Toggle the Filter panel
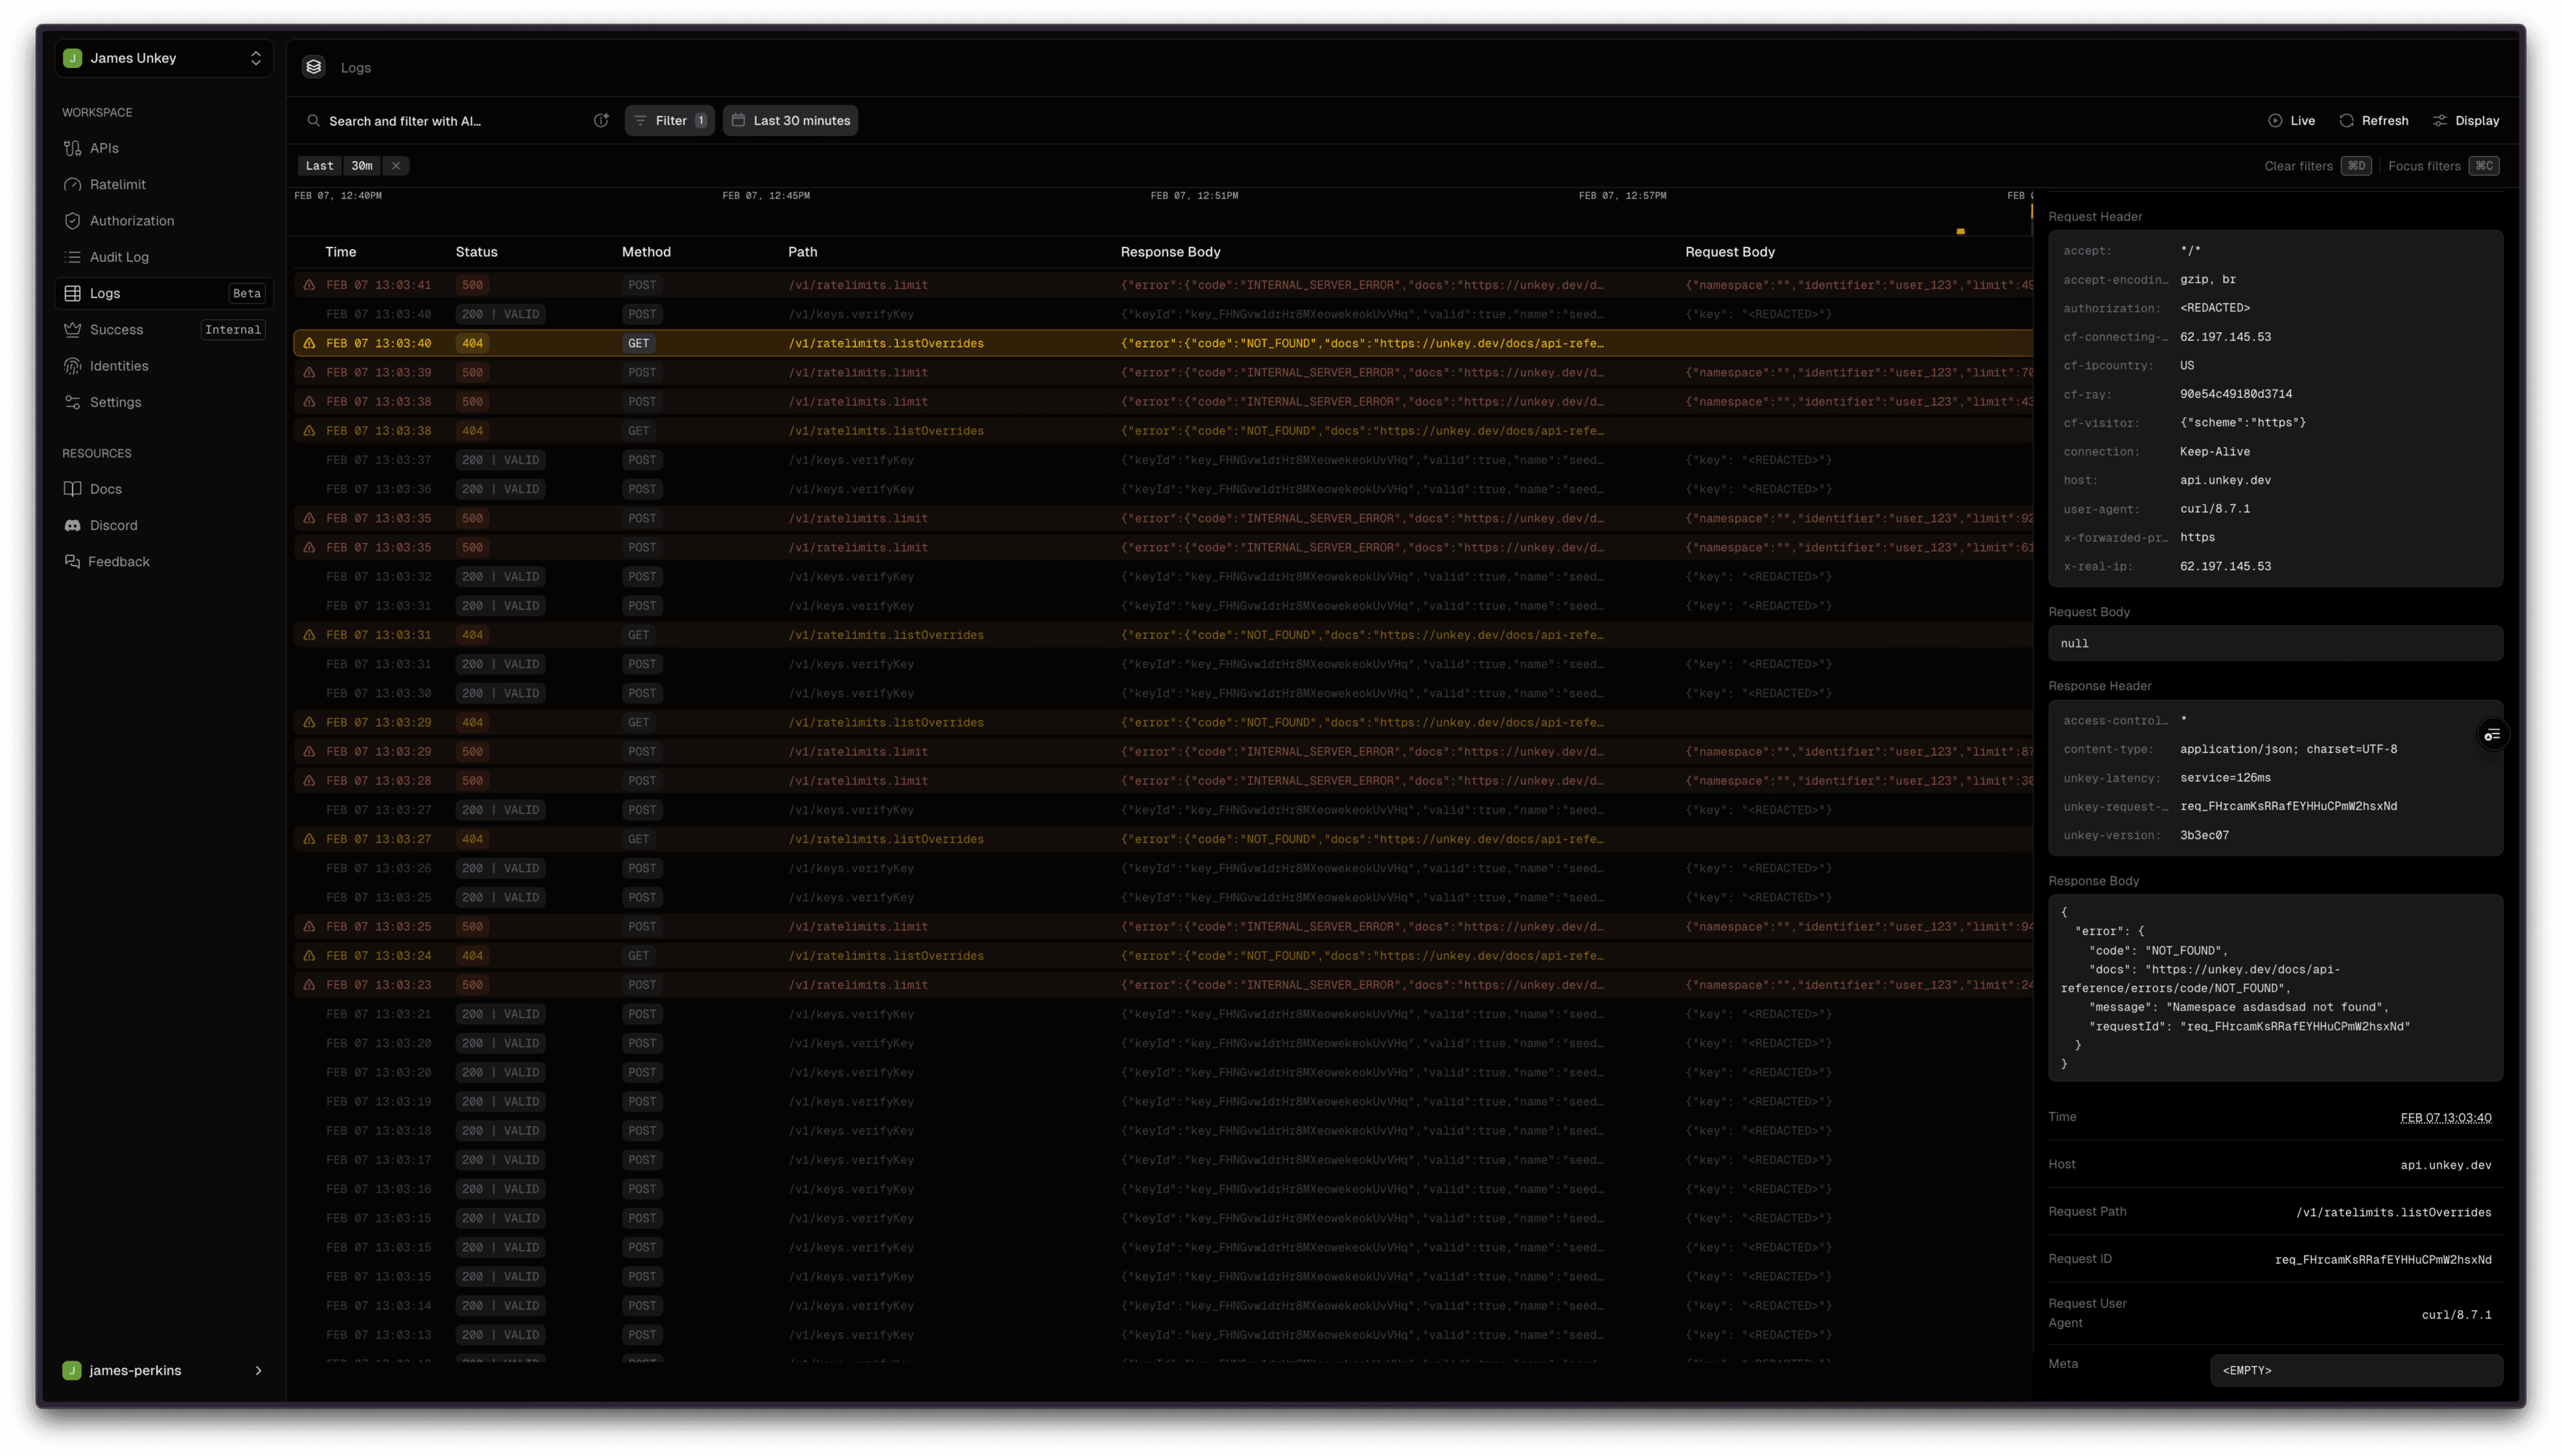 tap(668, 120)
